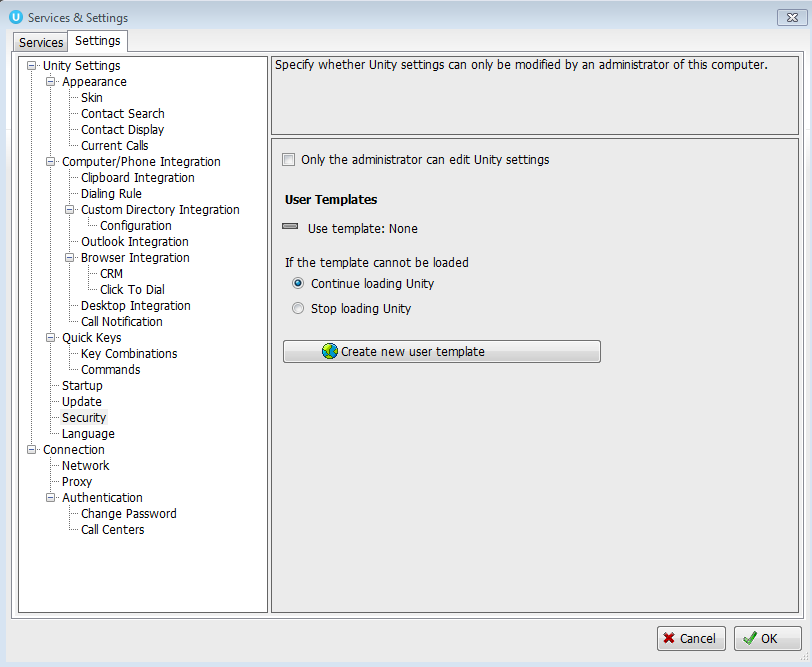Viewport: 812px width, 667px height.
Task: Switch to the Services tab
Action: 41,43
